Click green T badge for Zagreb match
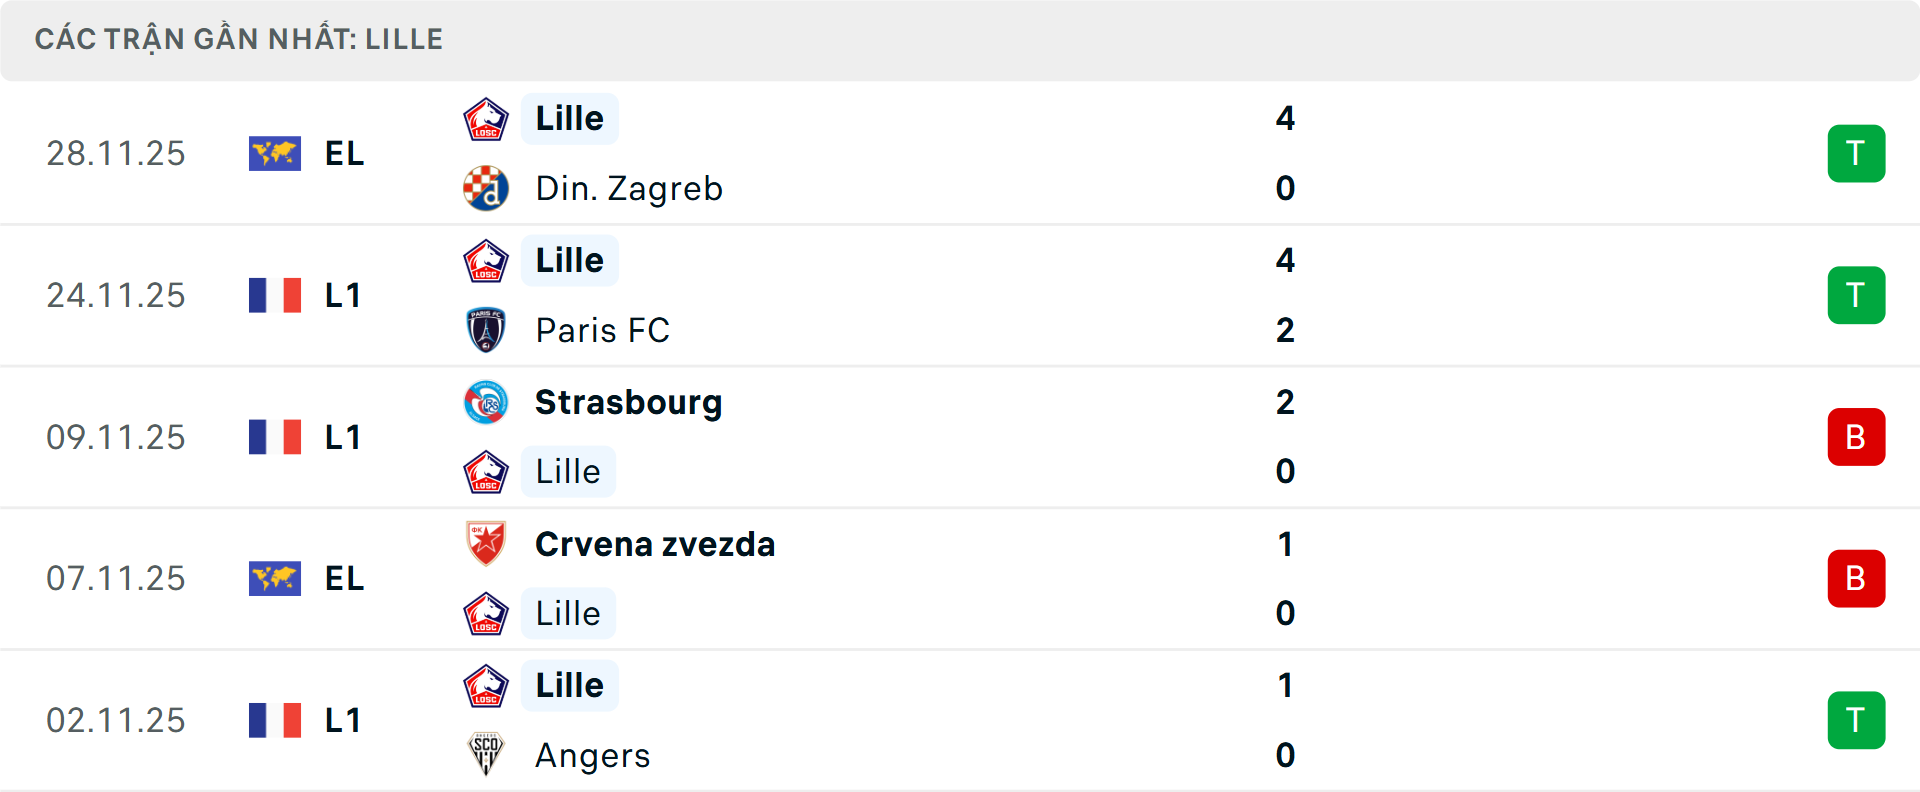1920x792 pixels. click(x=1856, y=154)
